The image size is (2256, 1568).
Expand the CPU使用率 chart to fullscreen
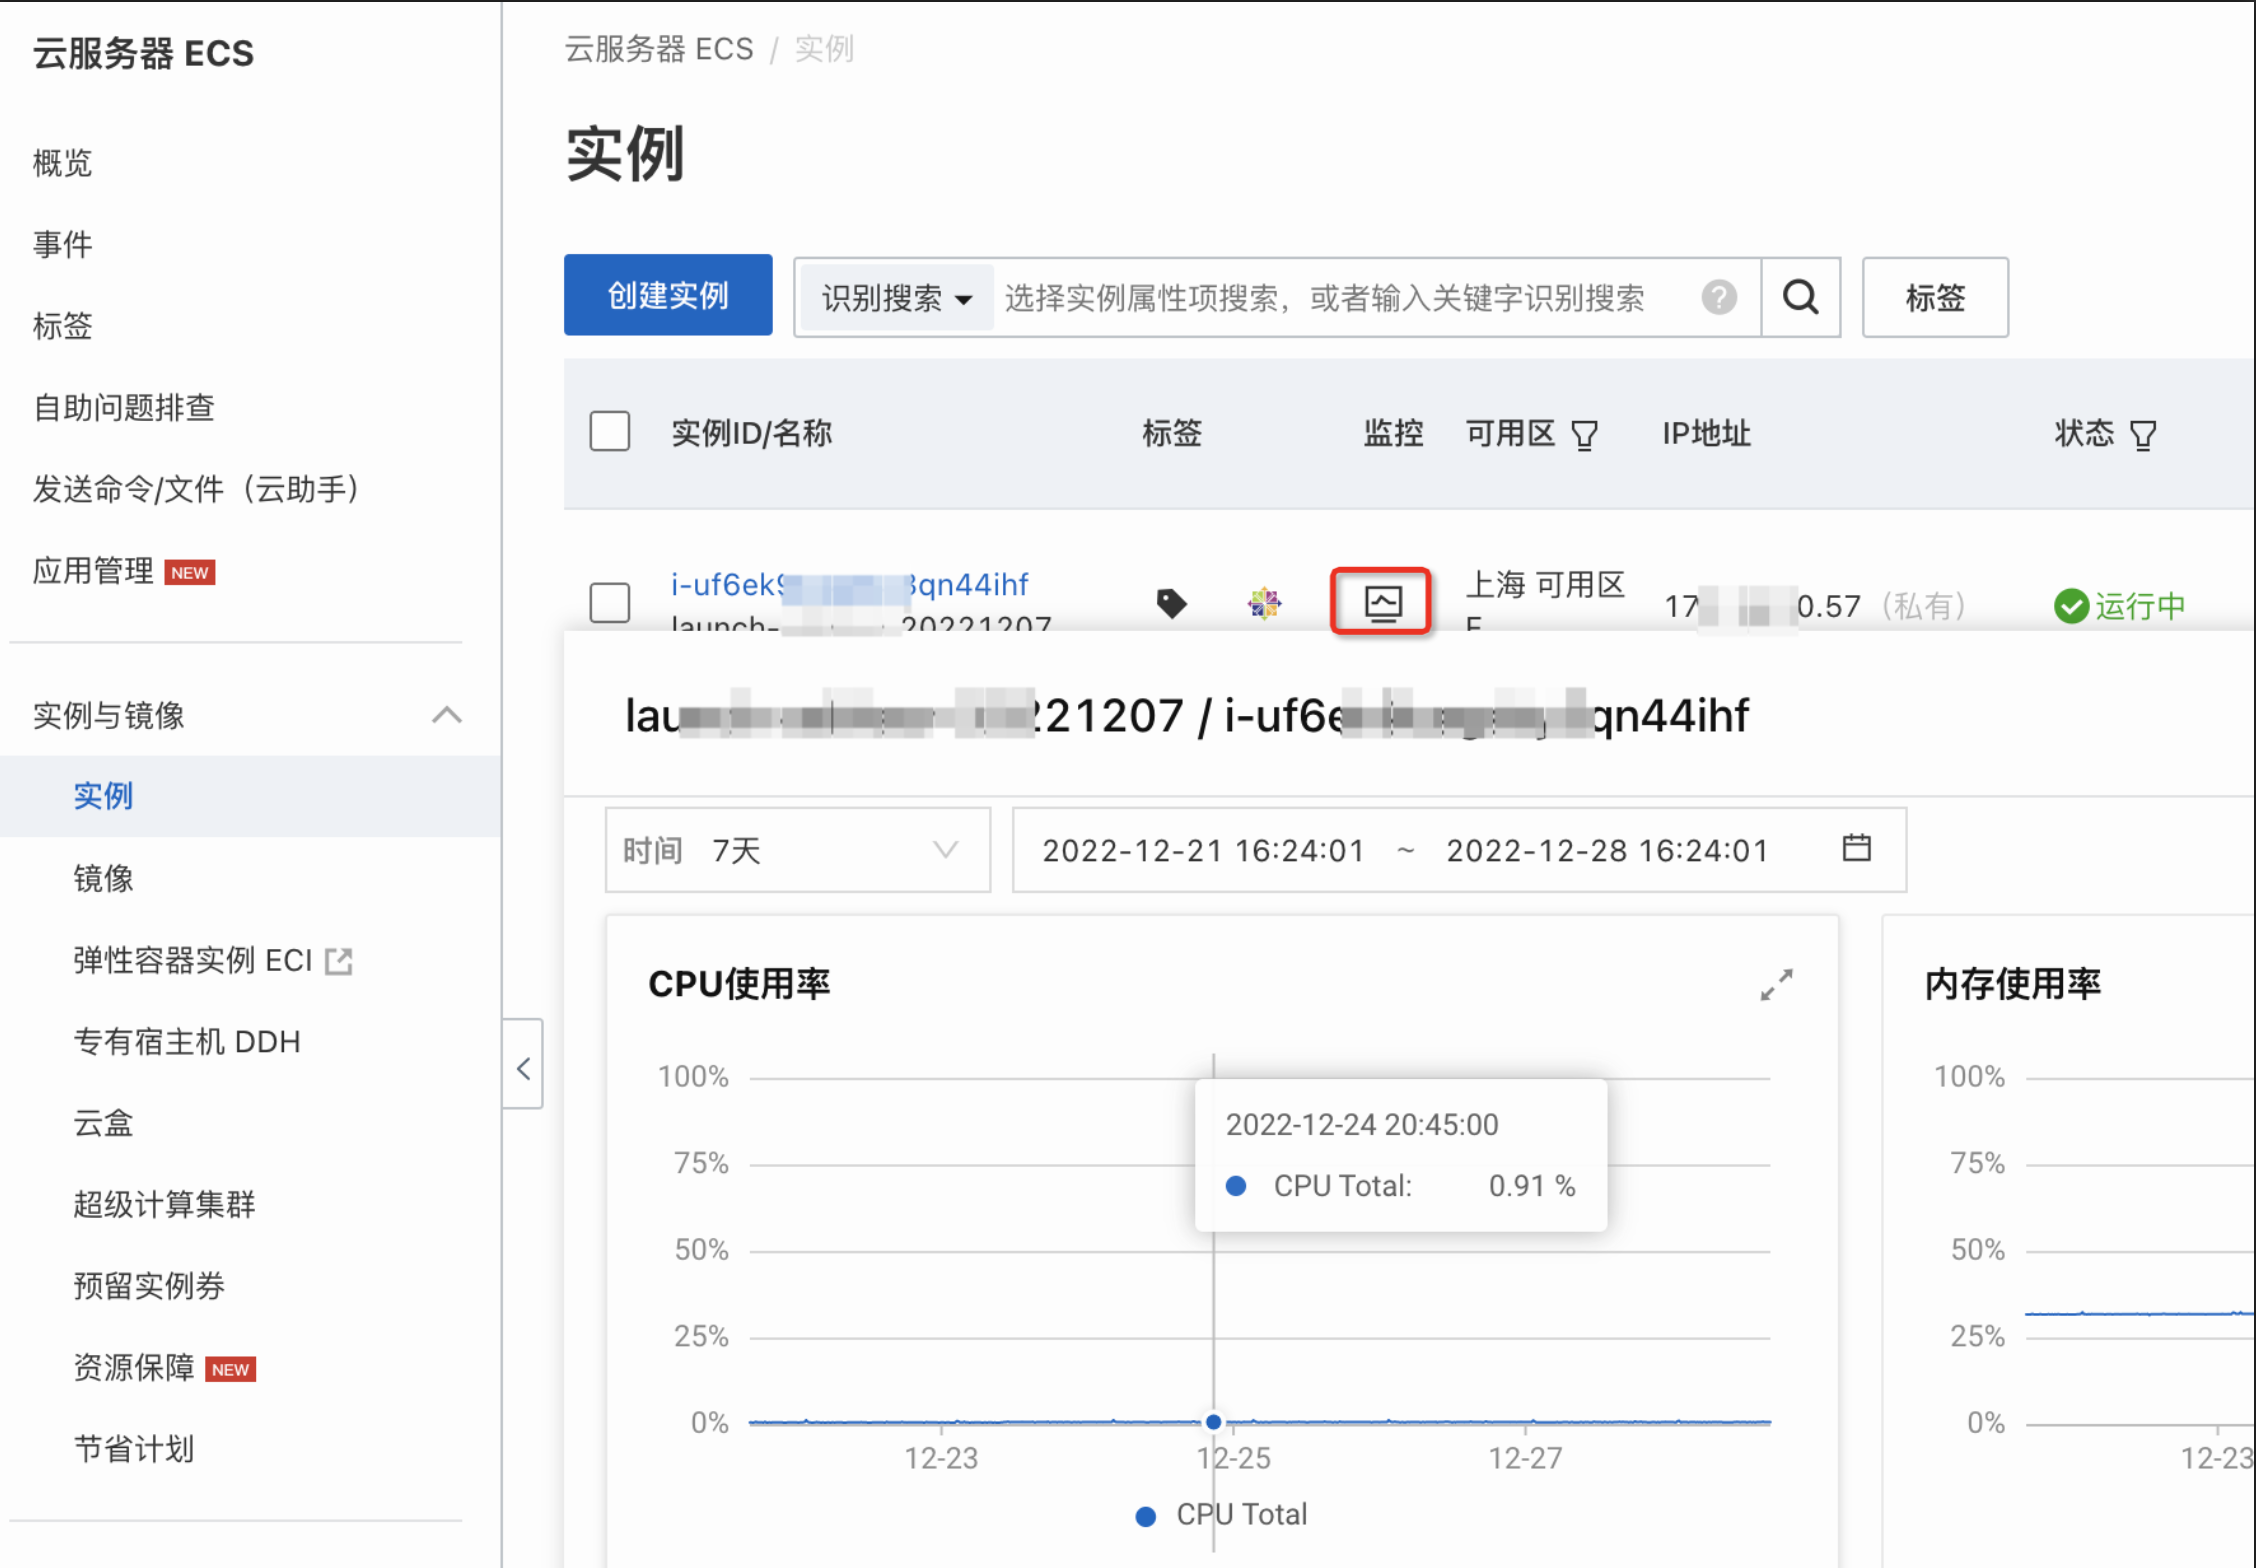click(1776, 984)
